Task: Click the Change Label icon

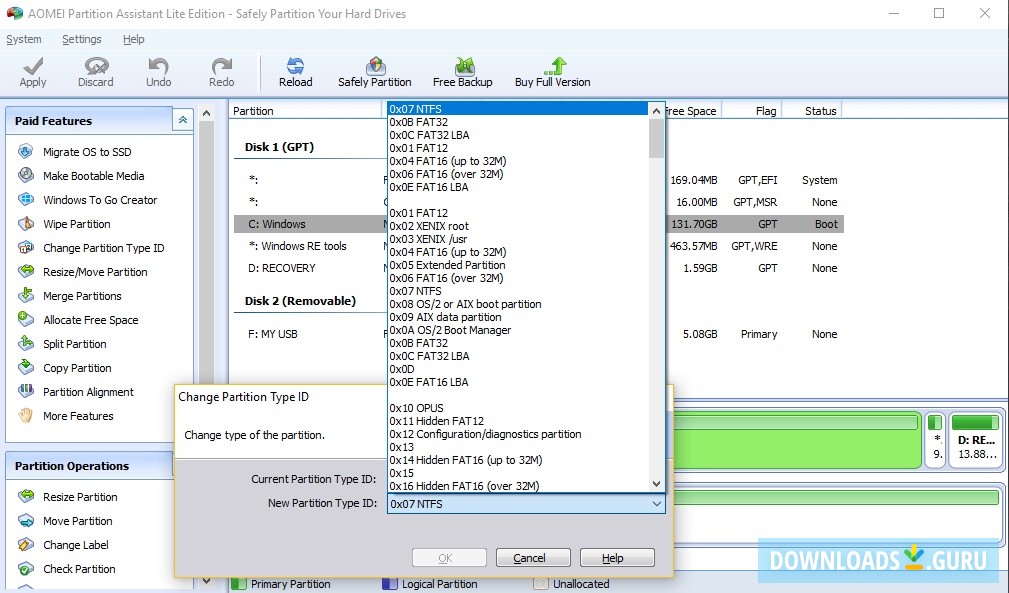Action: 26,545
